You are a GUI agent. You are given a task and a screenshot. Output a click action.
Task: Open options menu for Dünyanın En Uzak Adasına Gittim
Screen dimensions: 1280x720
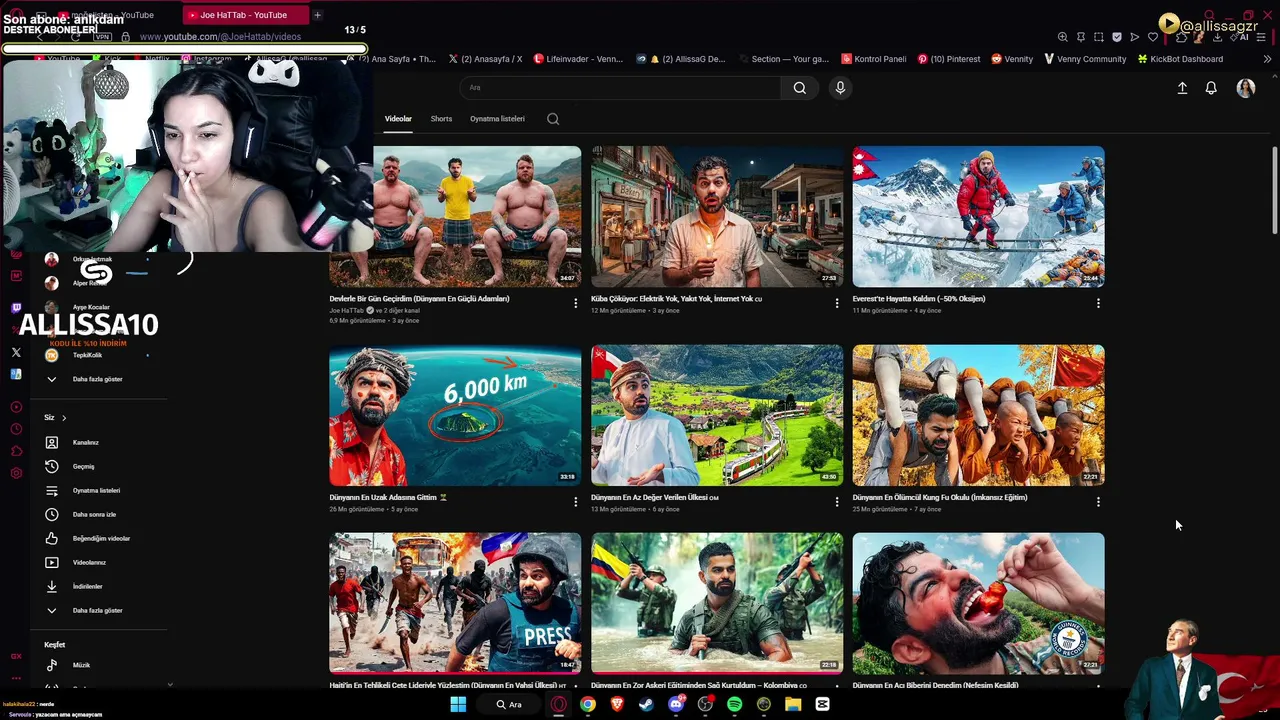click(x=575, y=502)
